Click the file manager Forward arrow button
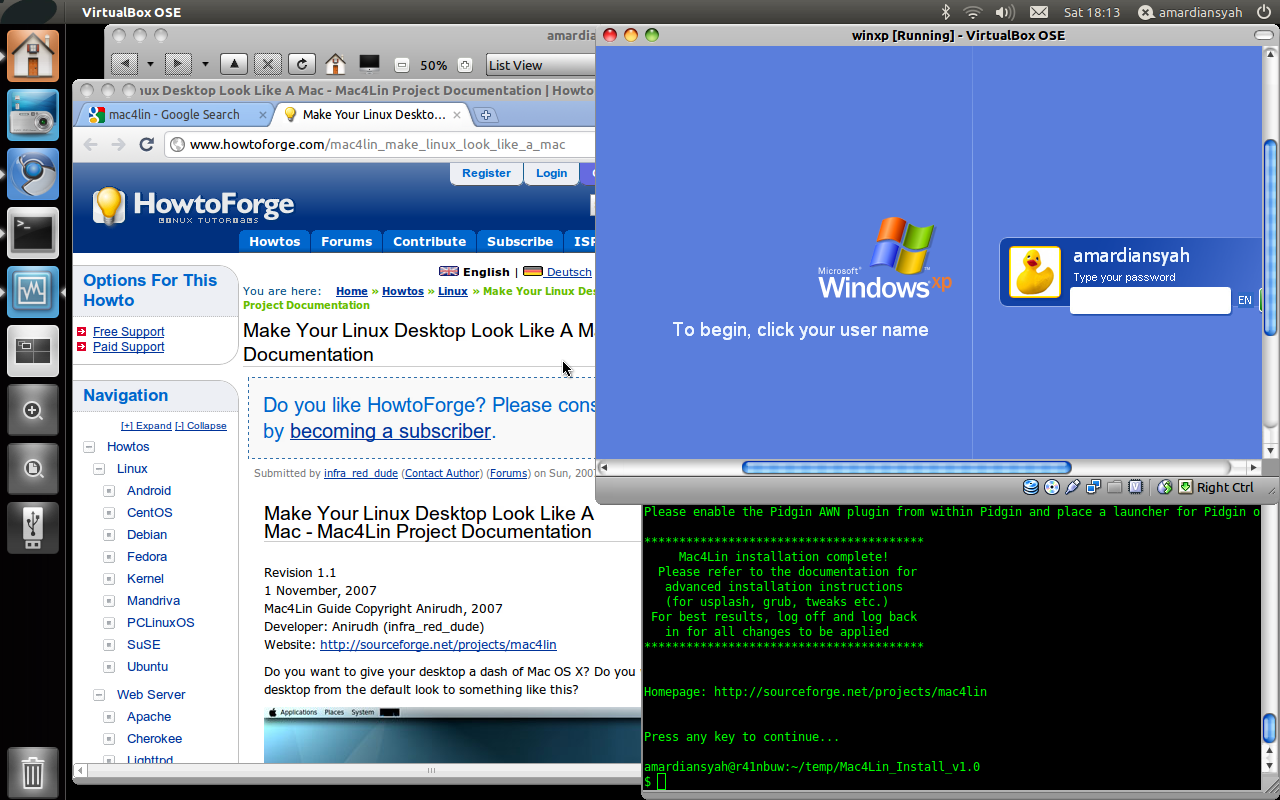1280x800 pixels. tap(178, 64)
